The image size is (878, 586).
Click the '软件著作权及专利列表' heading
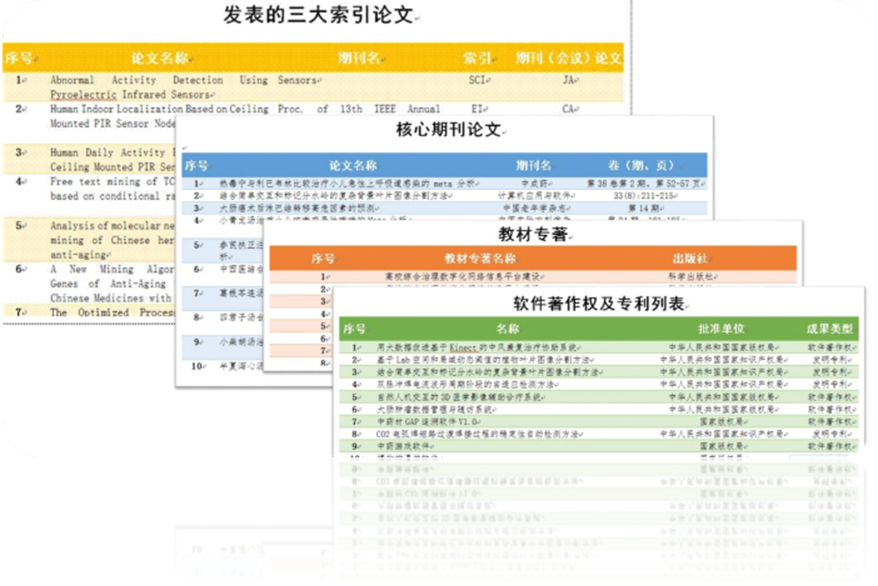tap(598, 304)
